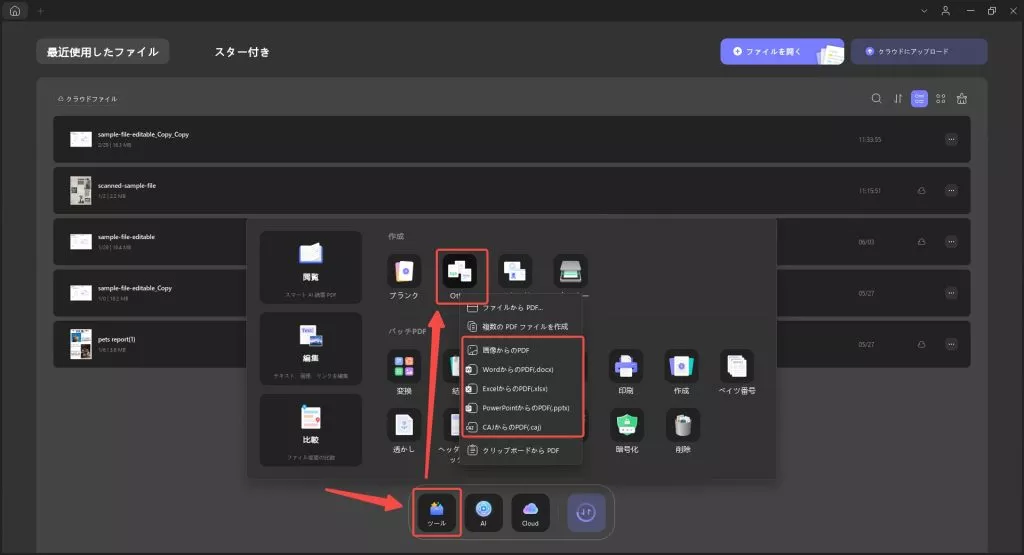Select the 最近使用したファイル tab
This screenshot has height=555, width=1024.
tap(103, 52)
